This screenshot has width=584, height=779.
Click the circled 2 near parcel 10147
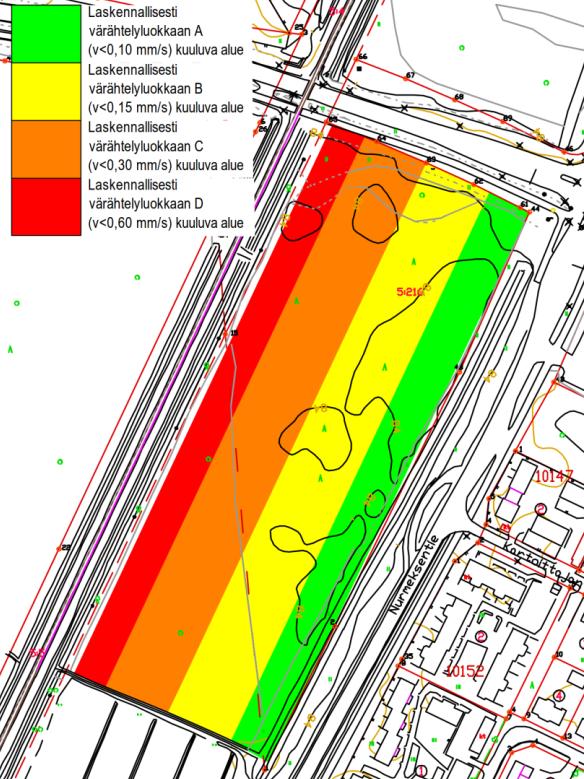[541, 509]
